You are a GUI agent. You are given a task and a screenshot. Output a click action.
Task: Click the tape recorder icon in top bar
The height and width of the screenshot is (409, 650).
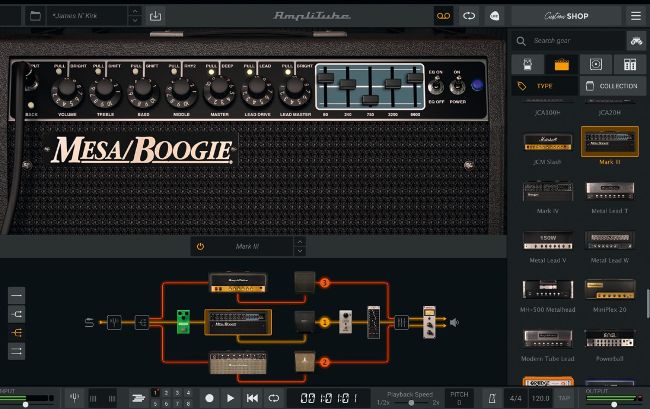point(443,16)
